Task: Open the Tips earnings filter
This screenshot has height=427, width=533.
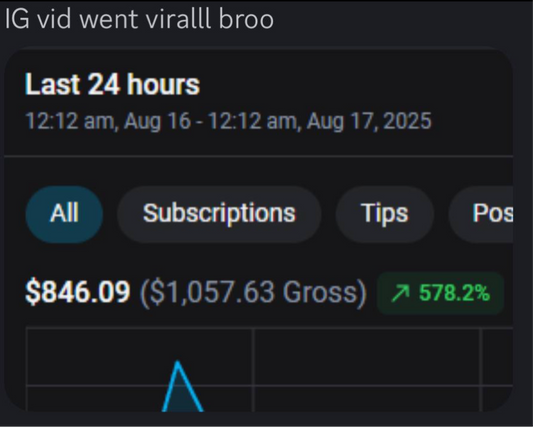Action: click(x=385, y=214)
